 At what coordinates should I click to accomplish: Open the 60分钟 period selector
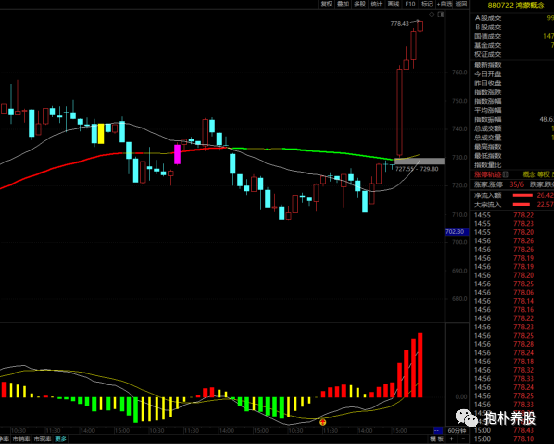coord(456,431)
